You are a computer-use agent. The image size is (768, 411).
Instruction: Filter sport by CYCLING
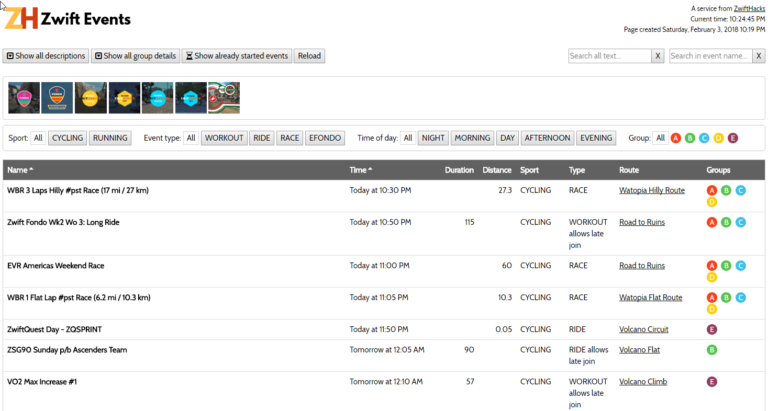click(68, 138)
